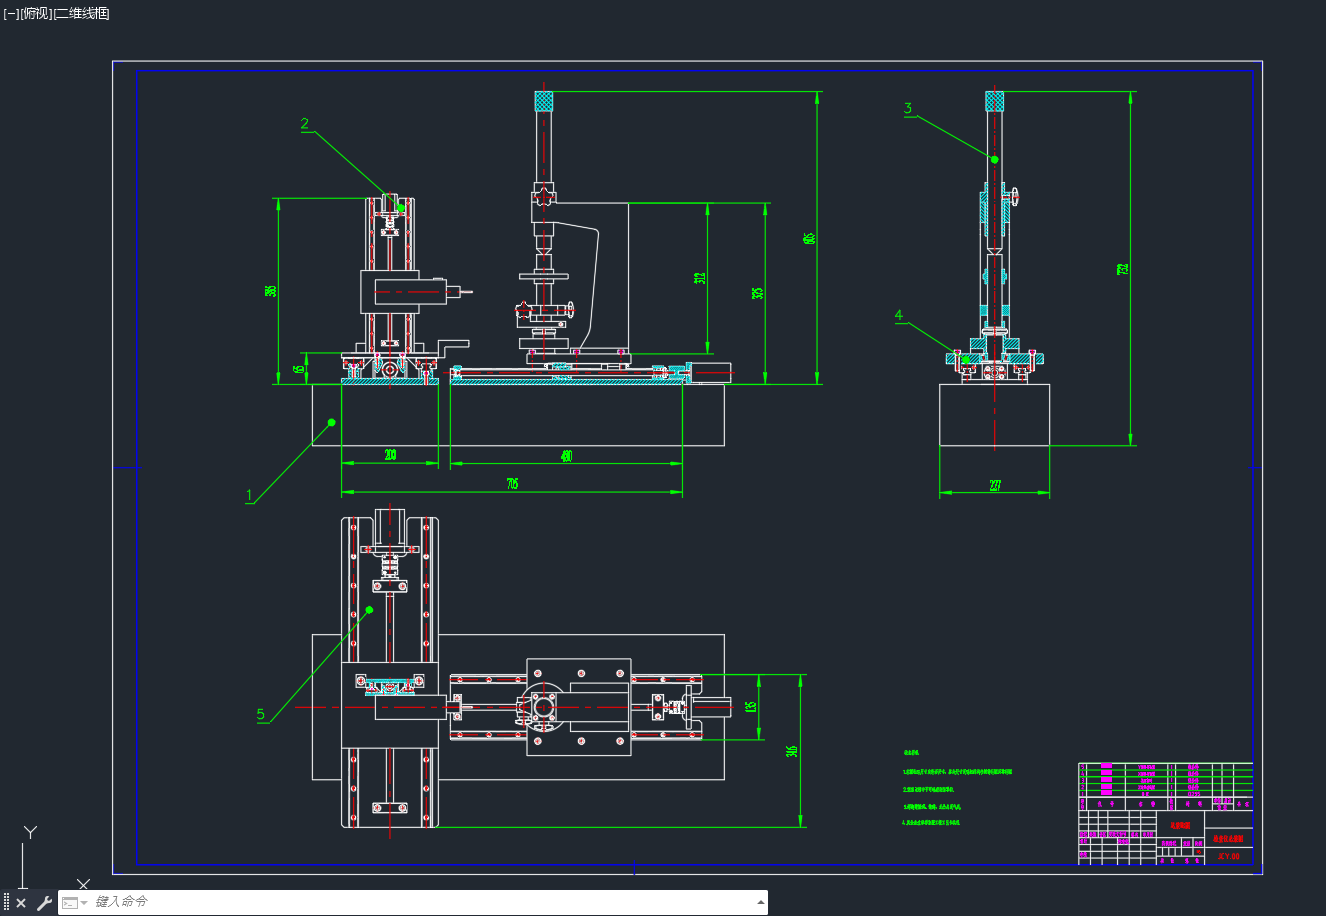
Task: Close the command line window
Action: pos(21,903)
